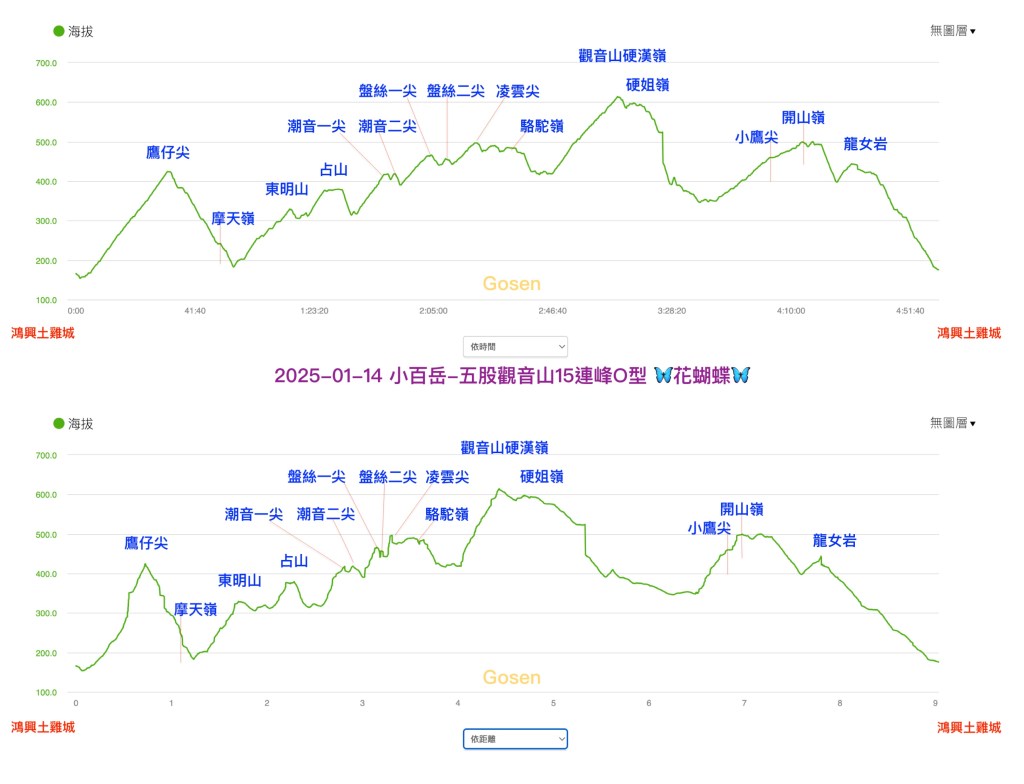Select the 鷹仔尖 peak label in the distance chart
The height and width of the screenshot is (784, 1024).
coord(146,543)
